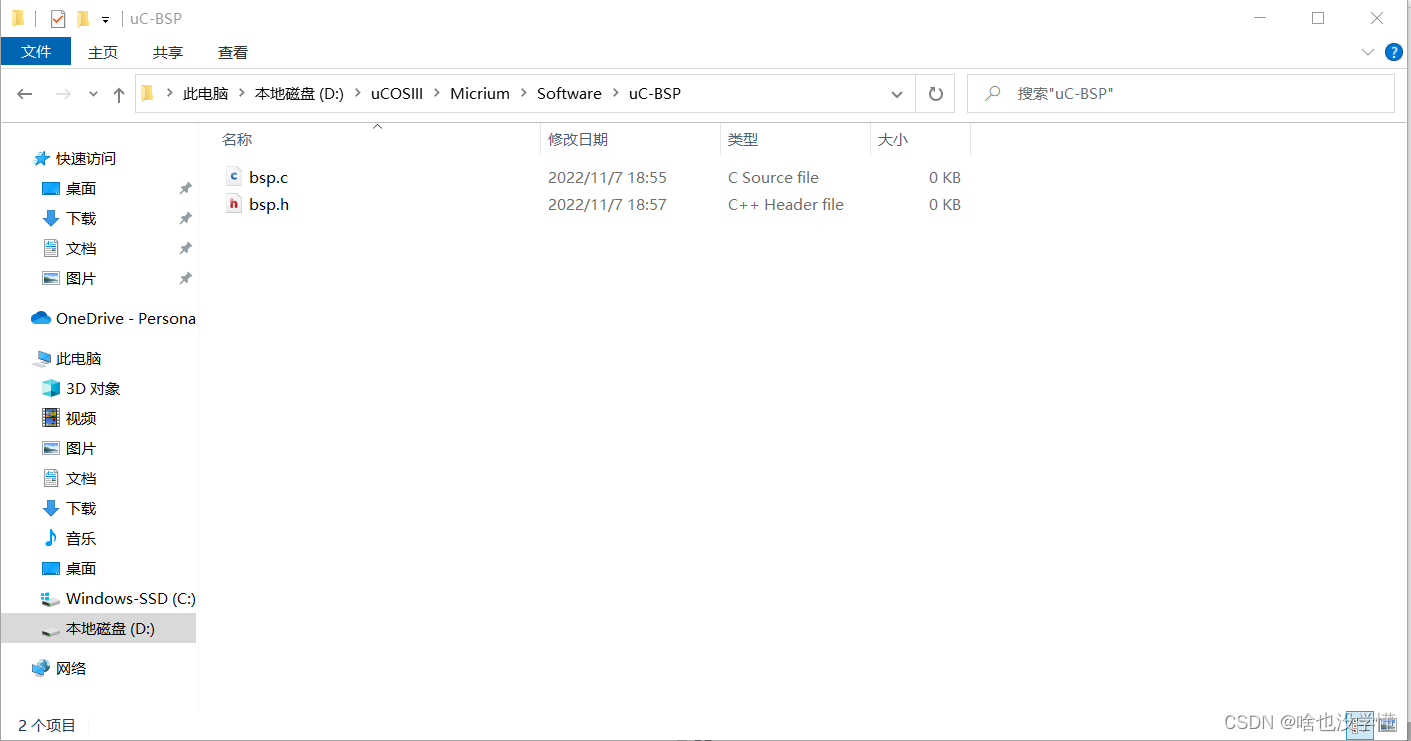This screenshot has height=741, width=1411.
Task: Click 此电脑 in the address path
Action: [x=205, y=93]
